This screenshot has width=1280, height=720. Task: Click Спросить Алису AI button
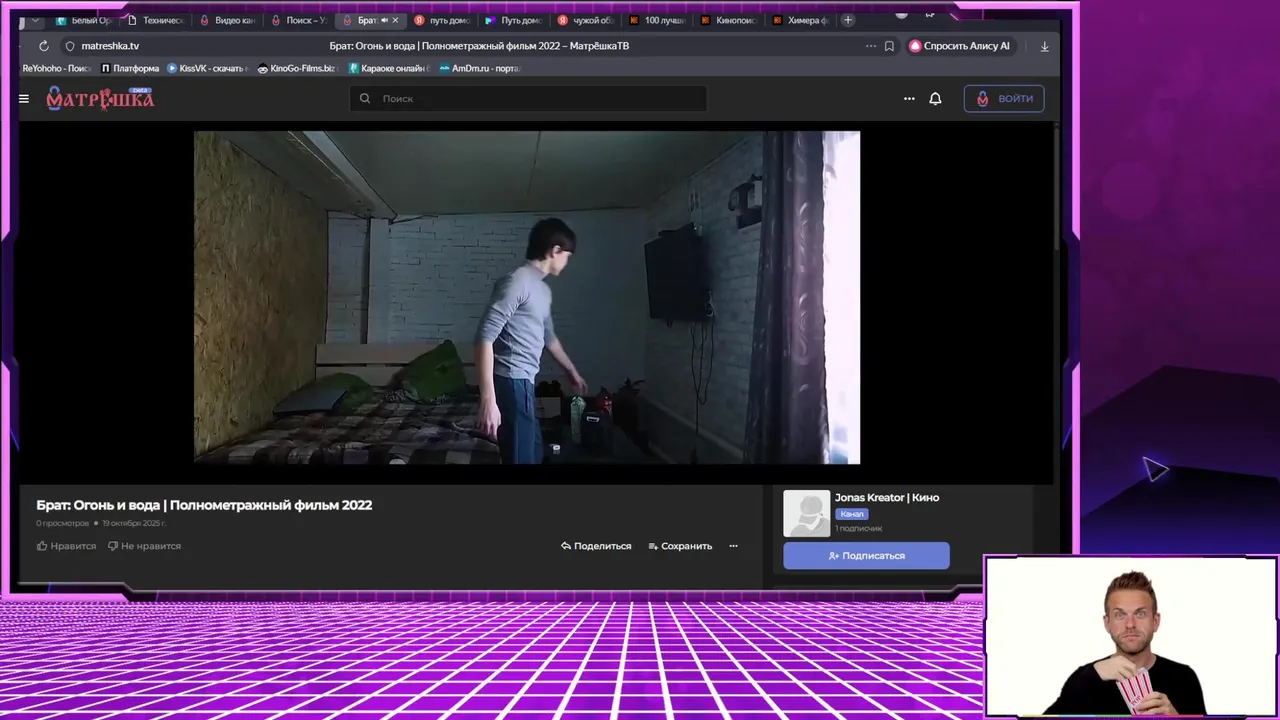point(960,46)
